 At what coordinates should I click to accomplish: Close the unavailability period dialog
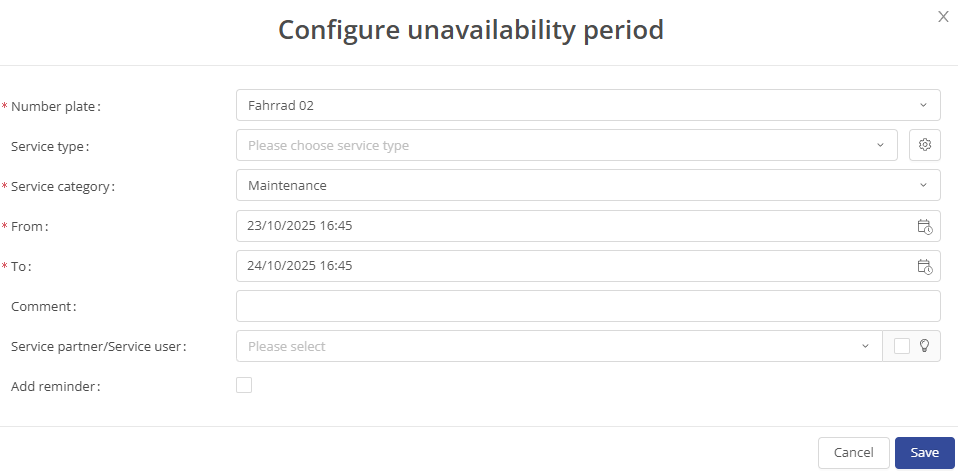tap(943, 17)
